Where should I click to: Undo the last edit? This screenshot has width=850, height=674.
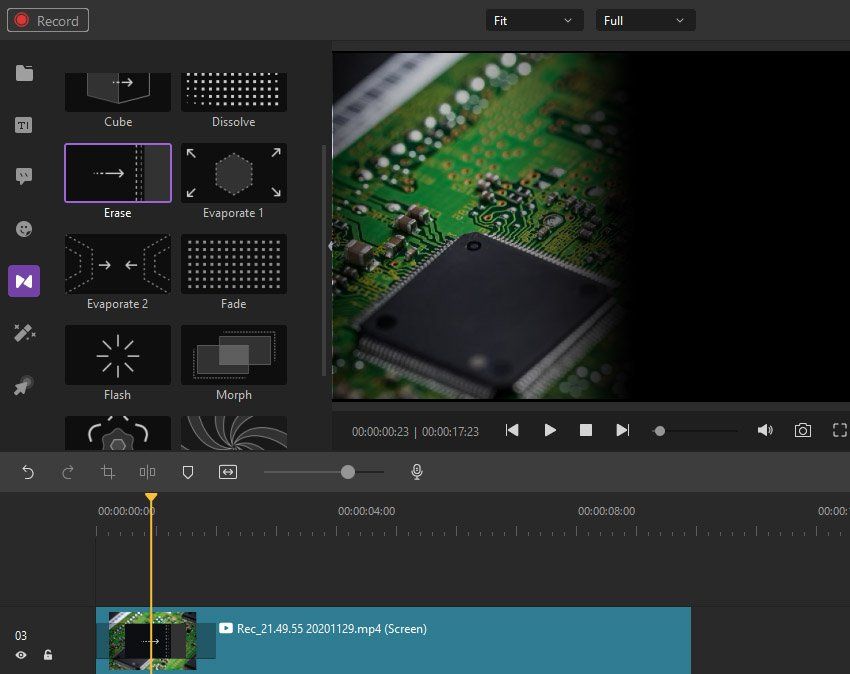(x=28, y=472)
